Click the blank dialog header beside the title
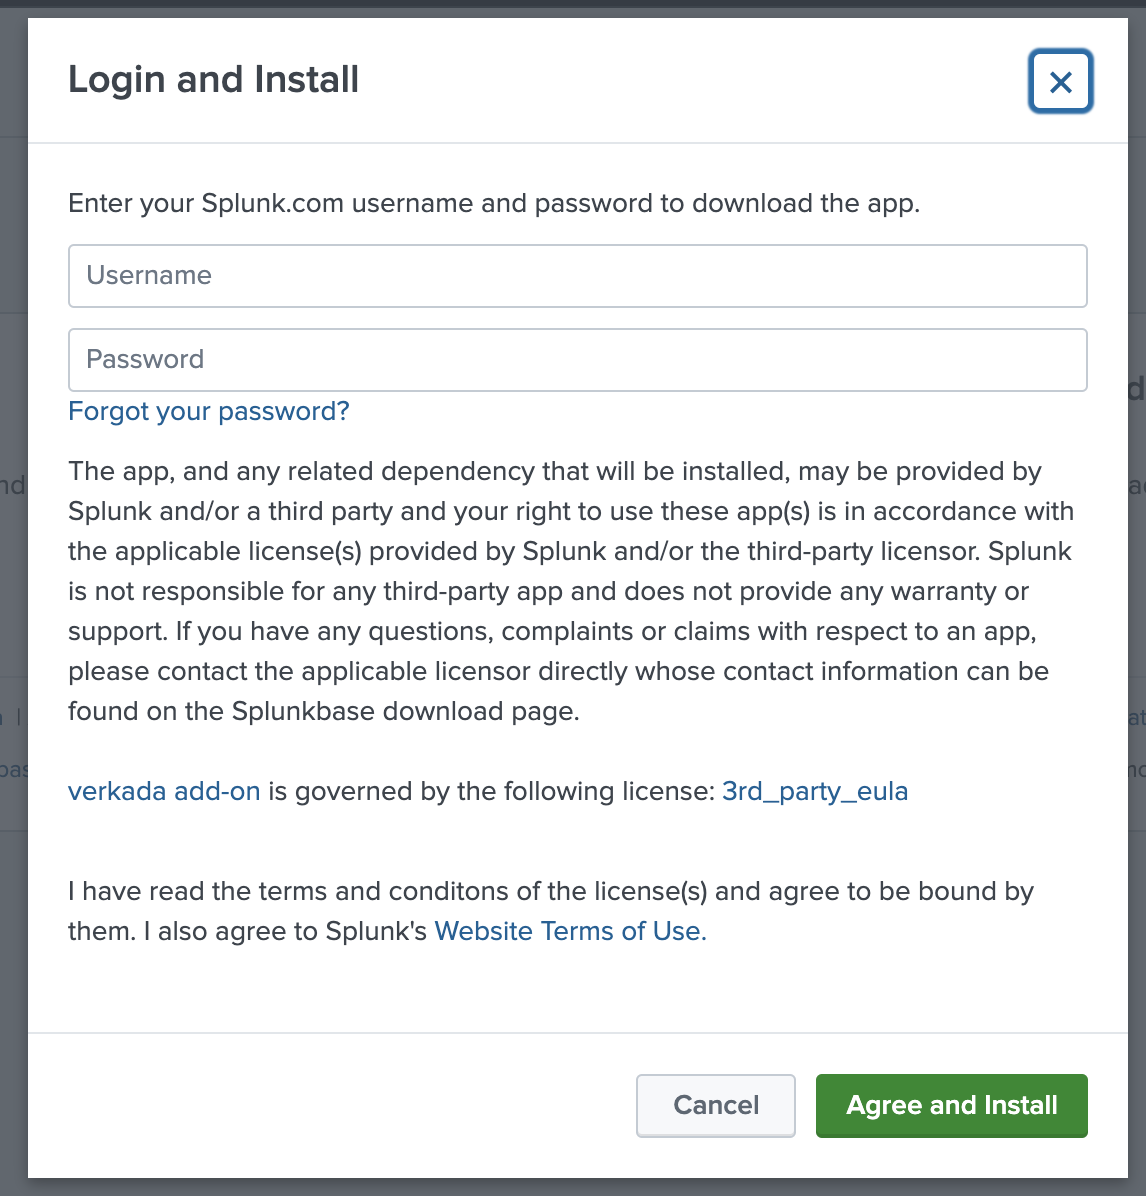 (x=690, y=80)
